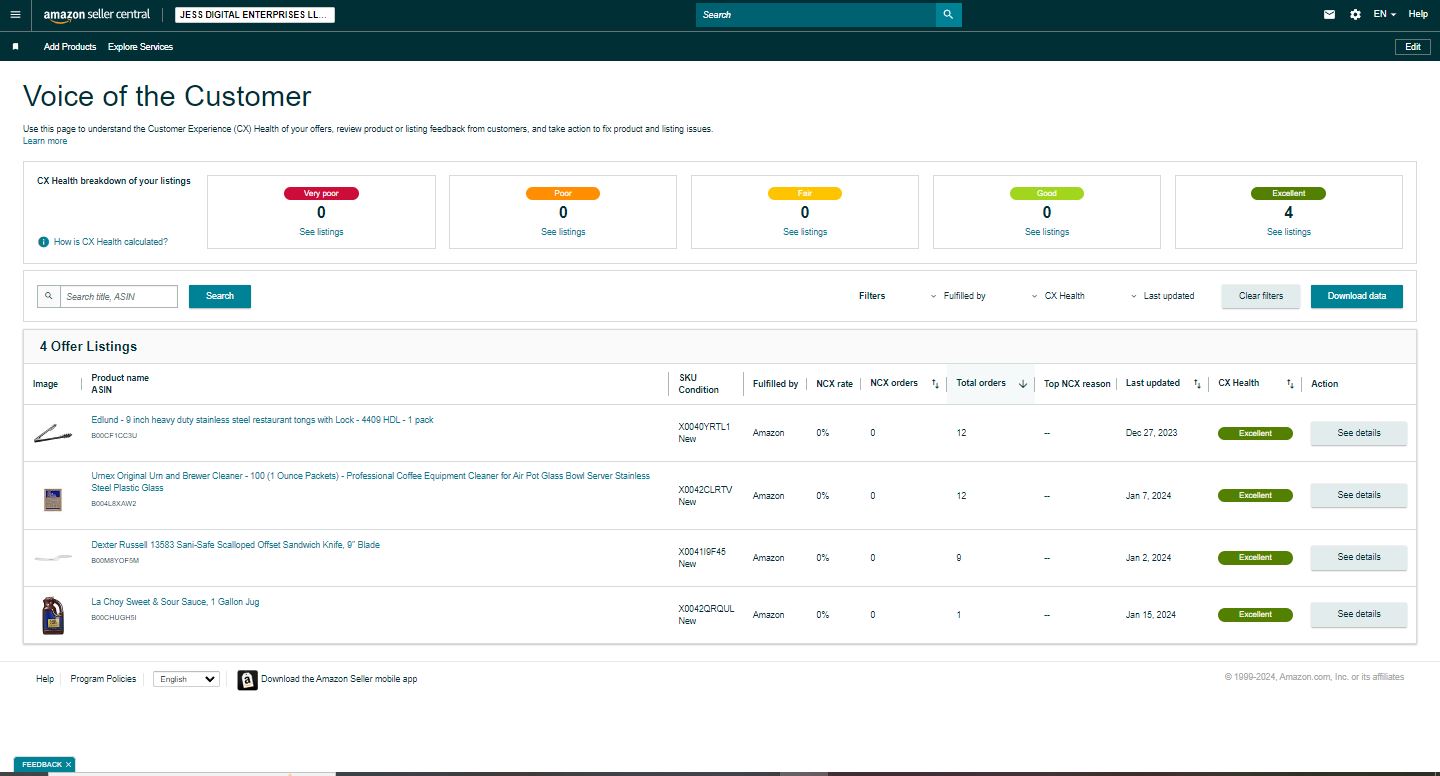1440x776 pixels.
Task: Open Program Policies footer link
Action: tap(103, 679)
